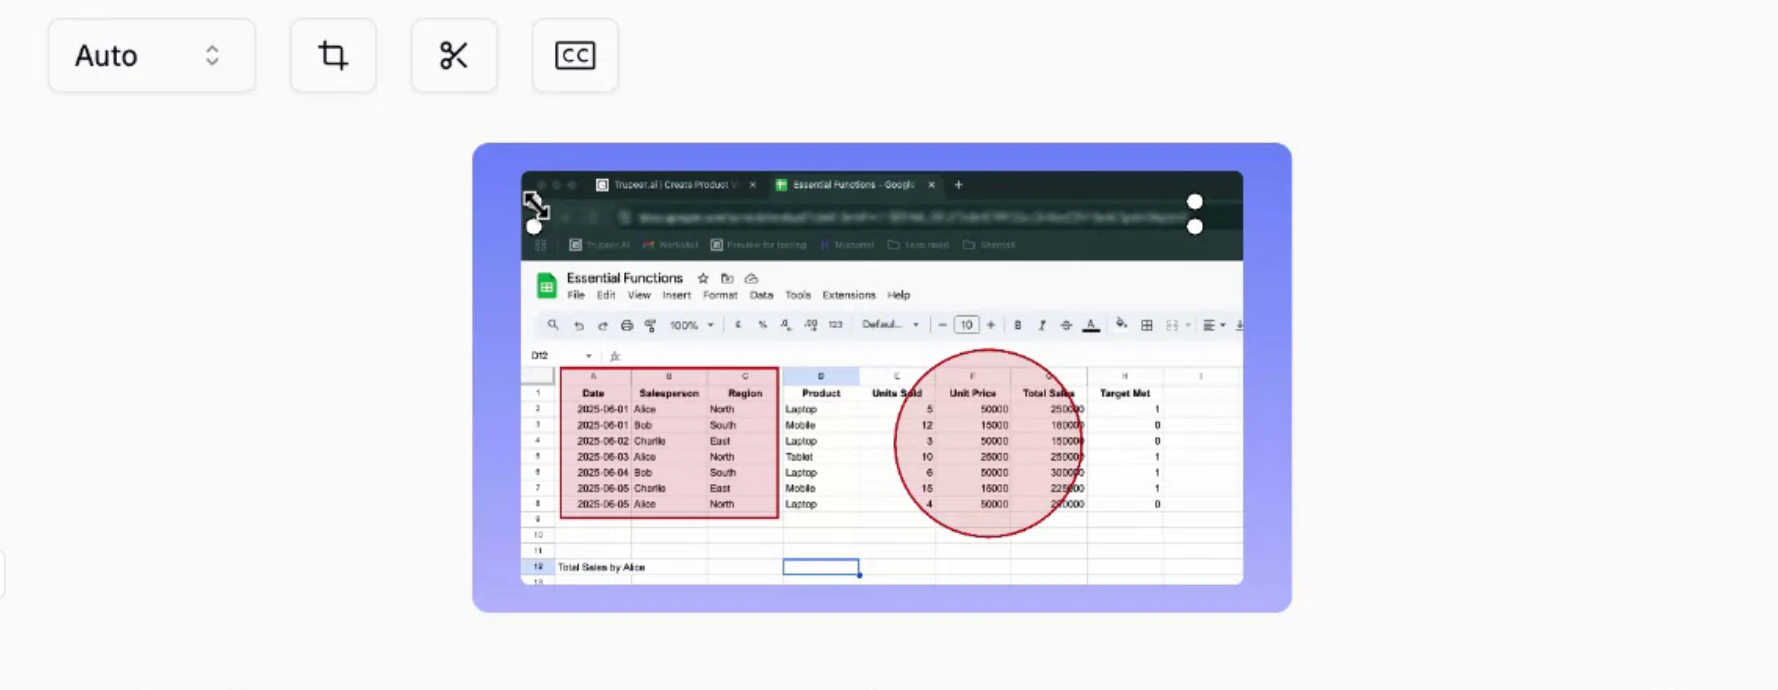Click the 'Salesperson' header cell
Viewport: 1778px width, 690px height.
pos(669,393)
